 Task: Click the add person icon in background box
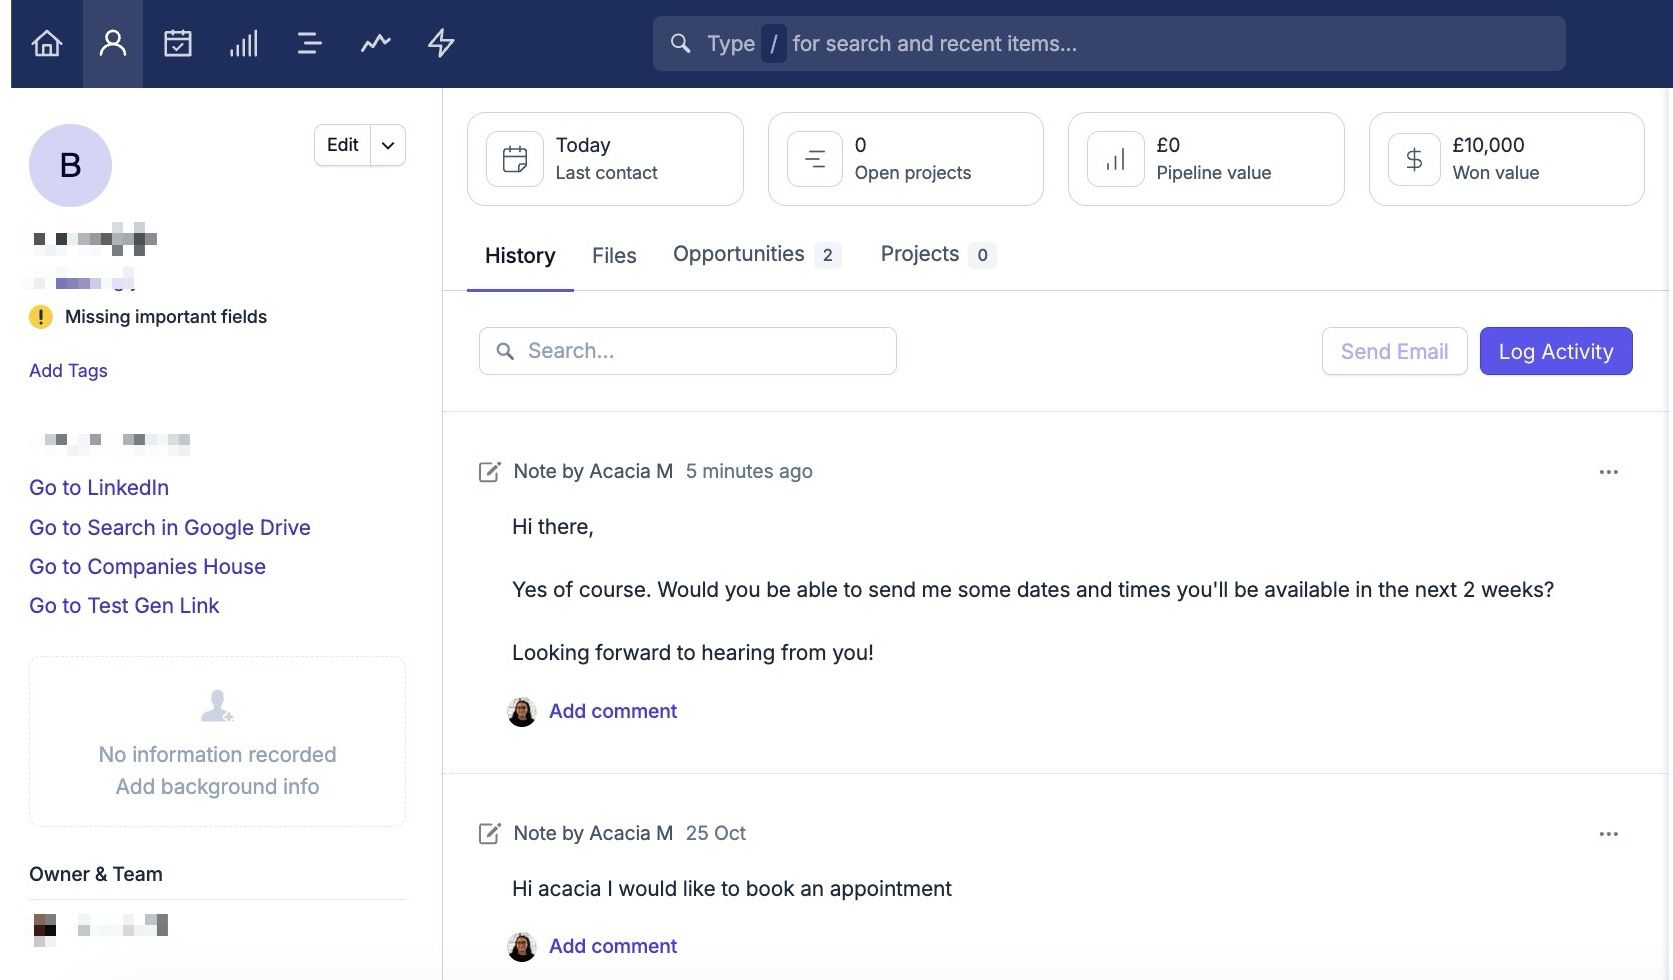click(x=217, y=706)
